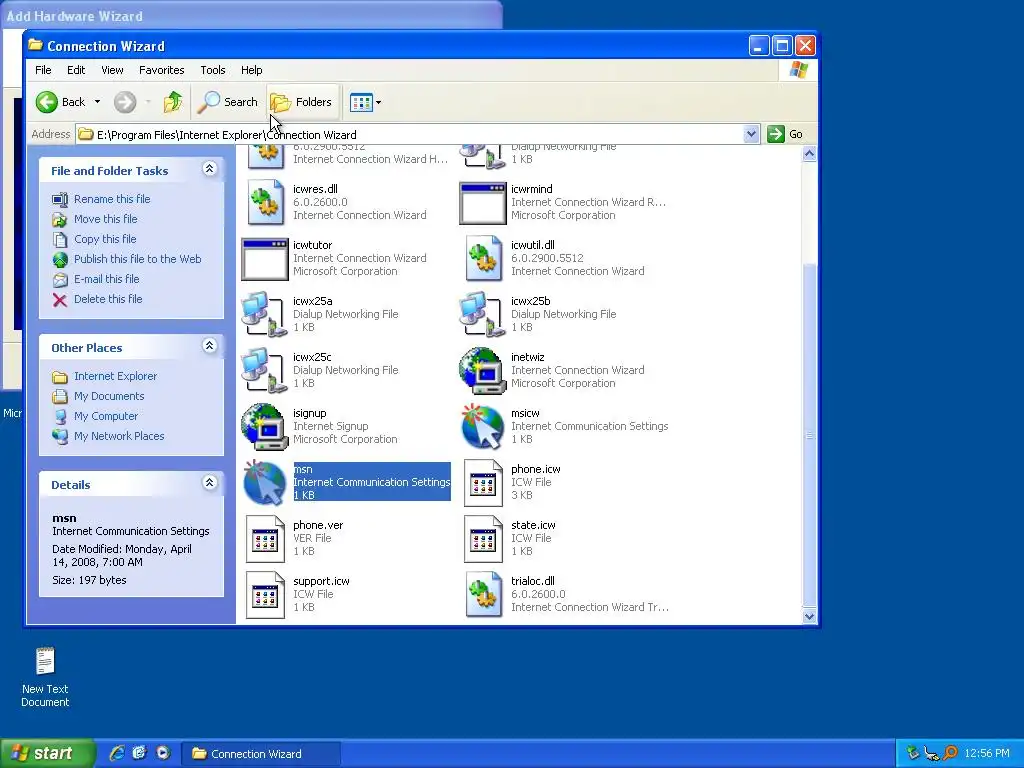
Task: Go to My Network Places link
Action: (x=119, y=436)
